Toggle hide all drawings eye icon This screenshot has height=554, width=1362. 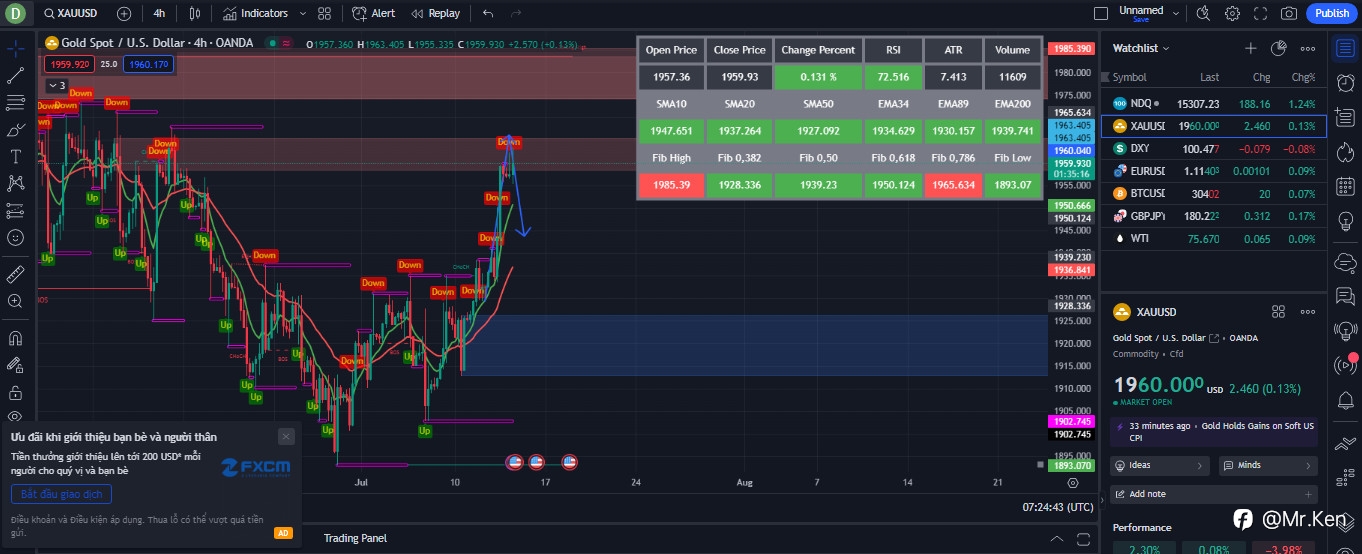tap(15, 416)
